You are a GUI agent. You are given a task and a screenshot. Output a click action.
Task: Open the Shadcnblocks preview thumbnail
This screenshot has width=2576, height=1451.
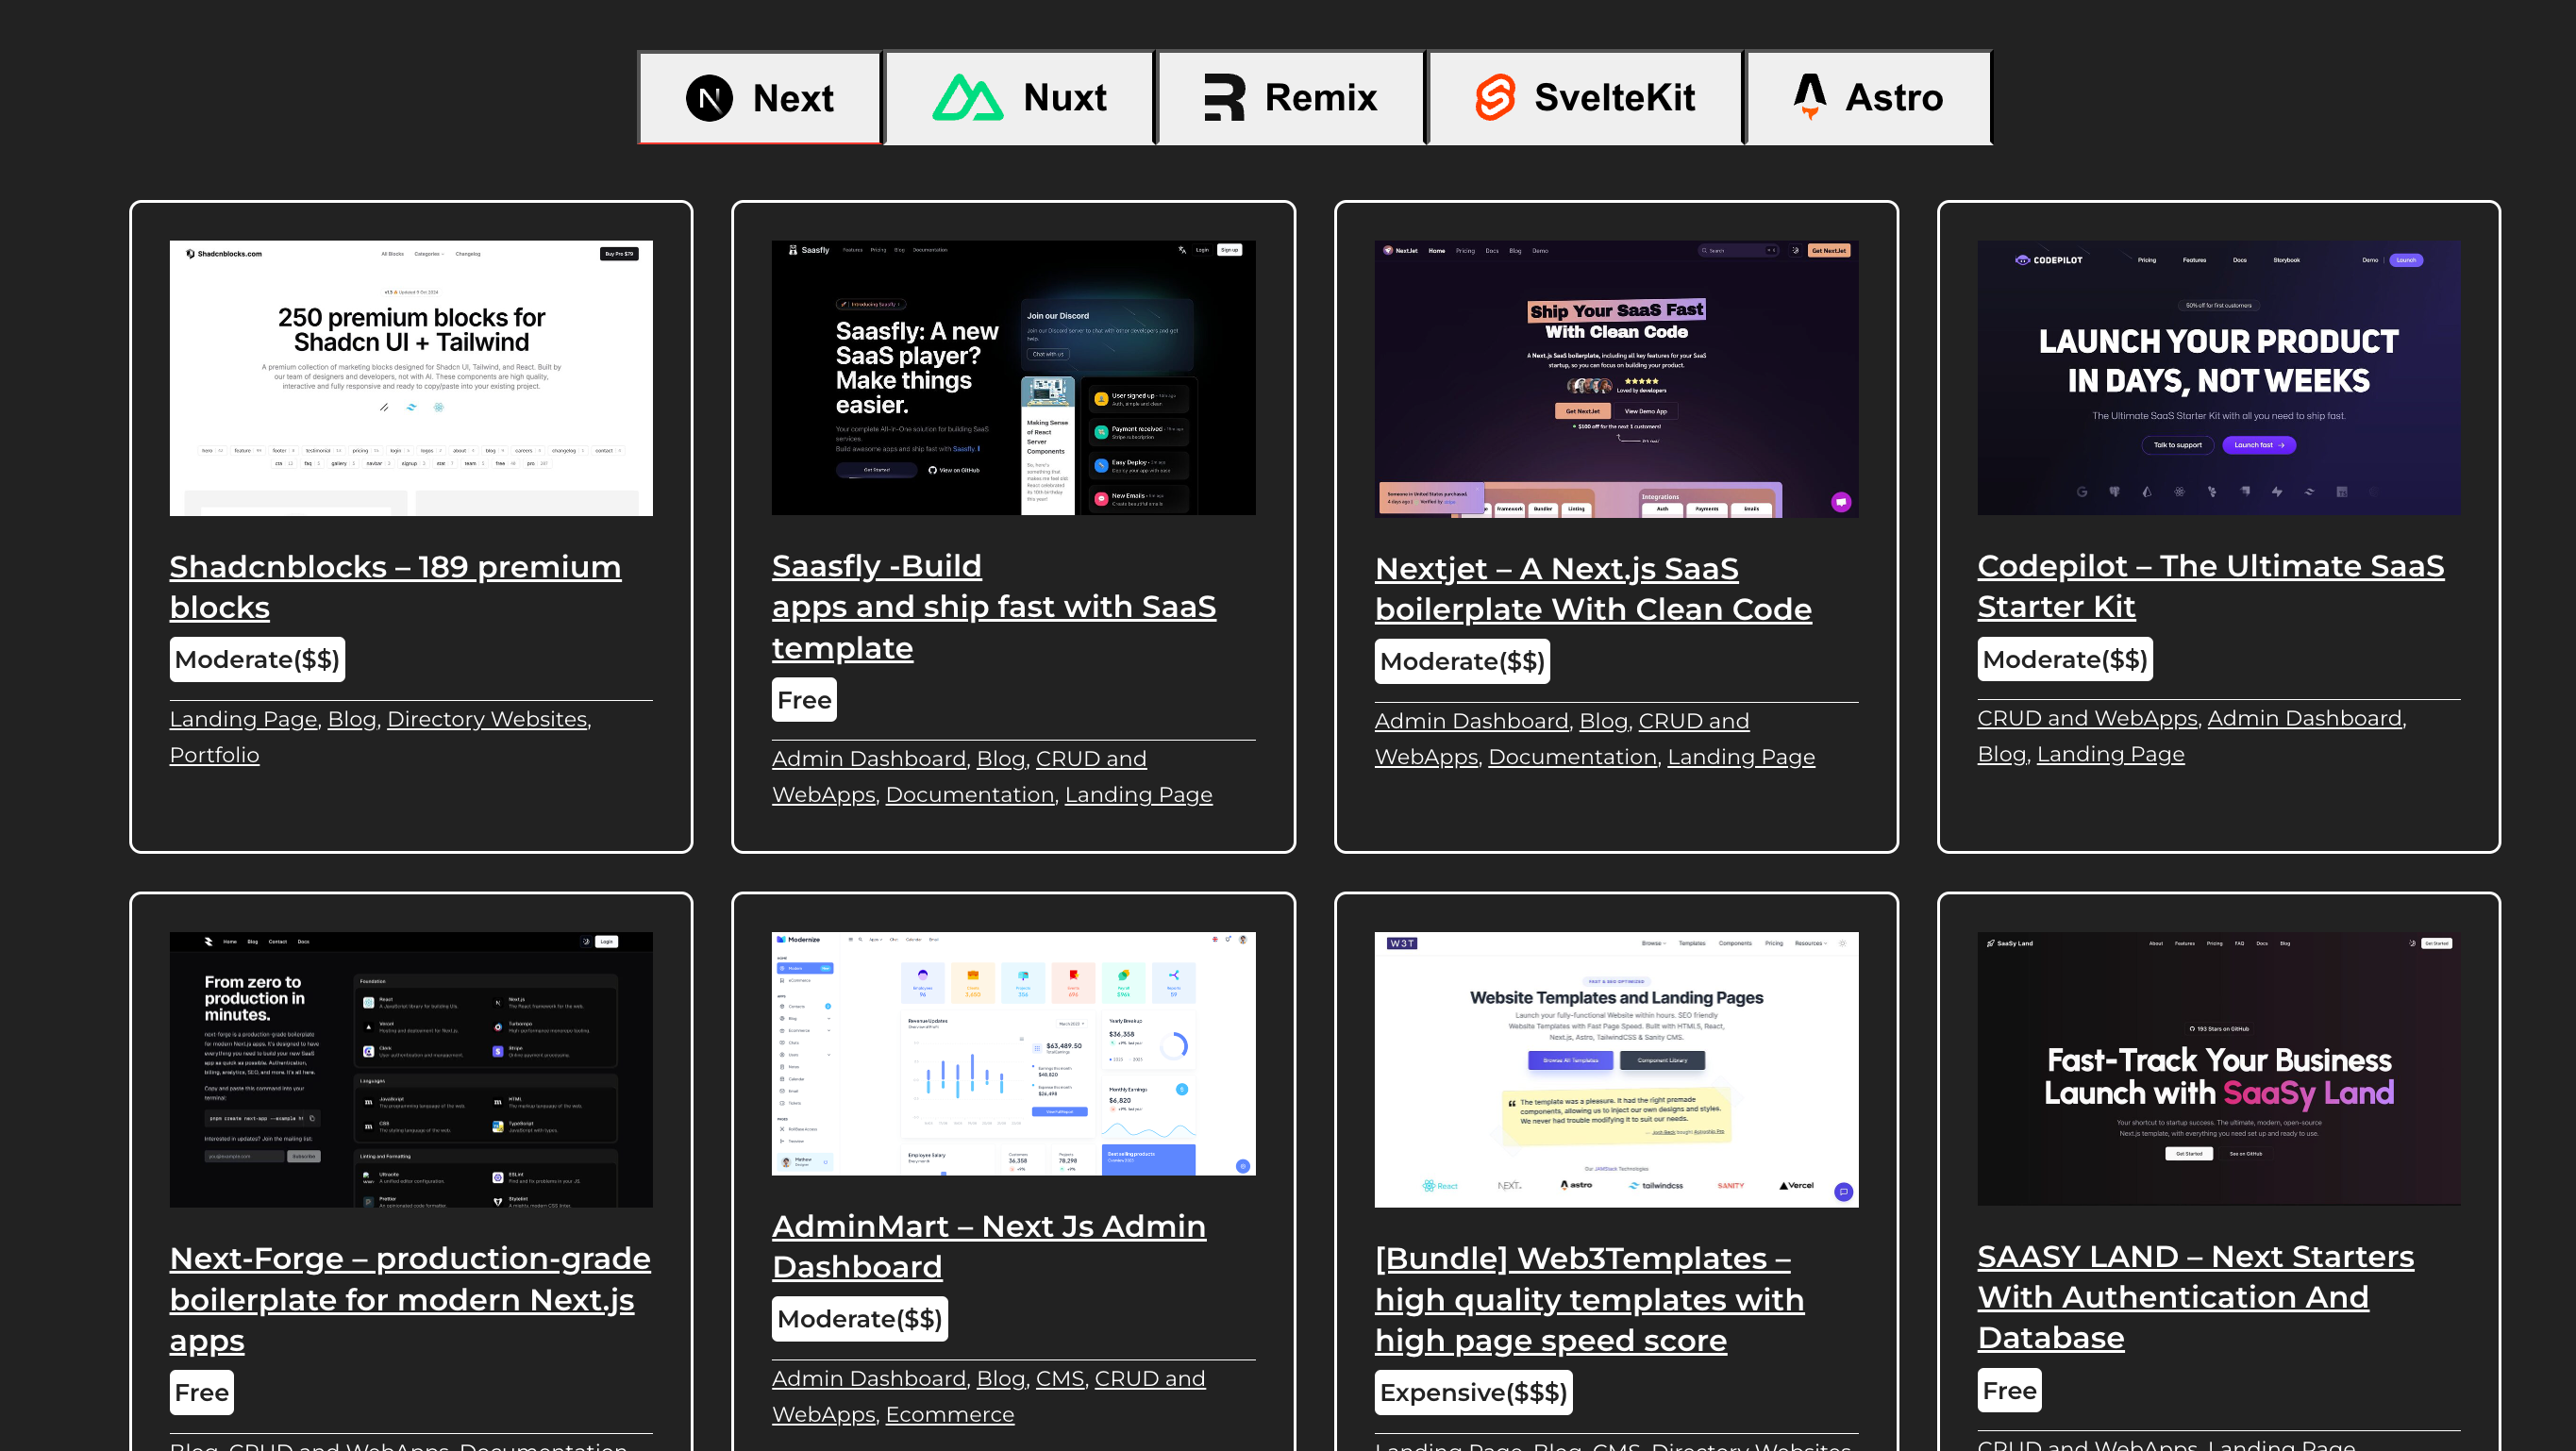pos(411,378)
